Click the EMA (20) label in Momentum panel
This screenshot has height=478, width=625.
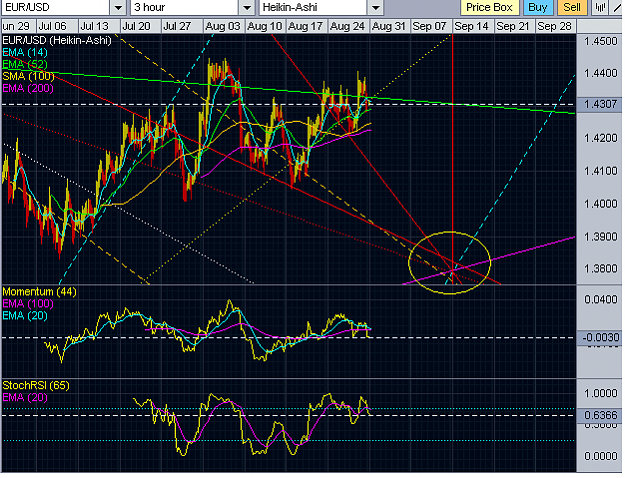[25, 316]
